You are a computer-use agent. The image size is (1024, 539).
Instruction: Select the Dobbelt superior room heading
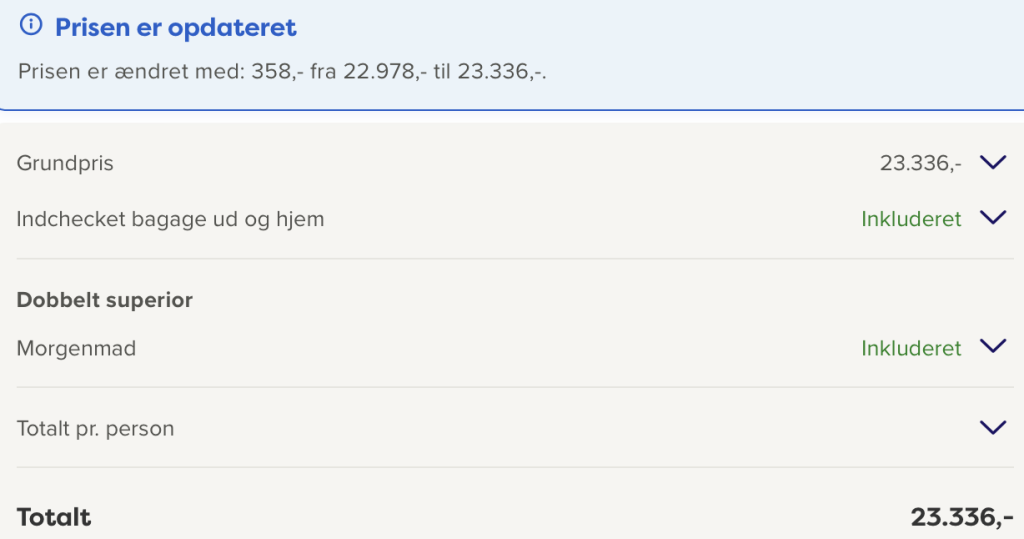[x=104, y=300]
